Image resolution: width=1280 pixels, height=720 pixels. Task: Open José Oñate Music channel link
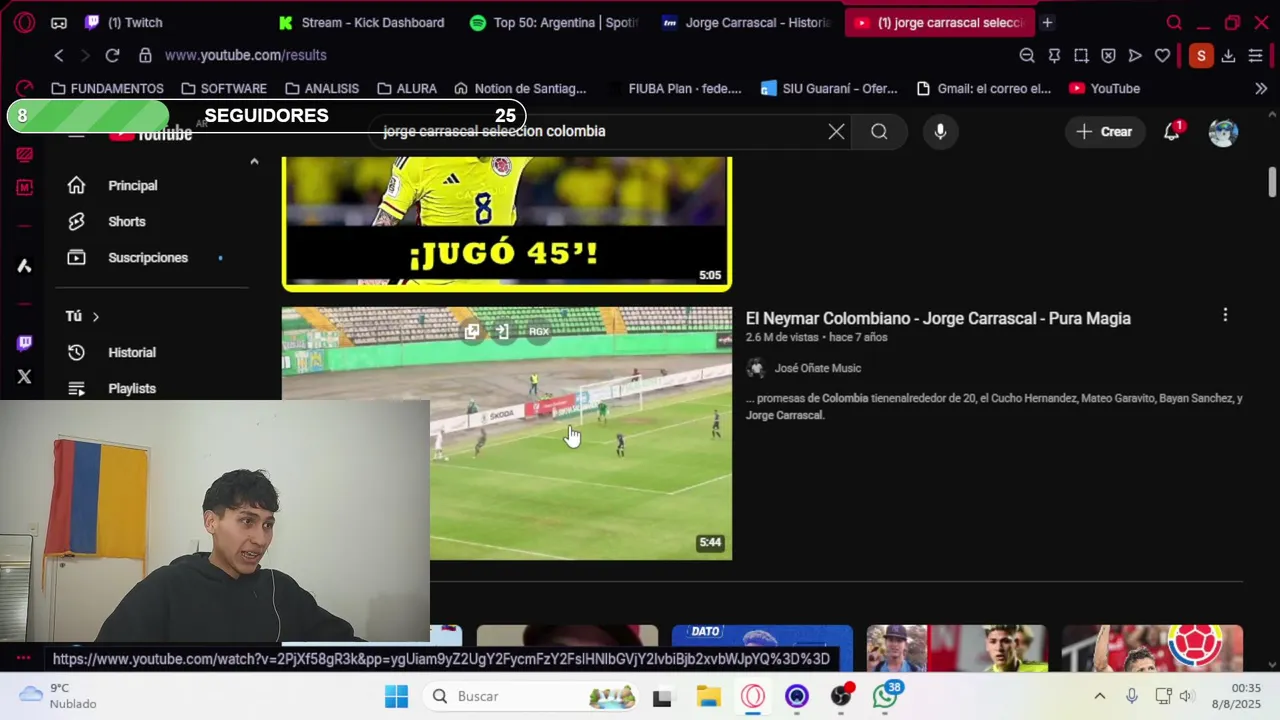pyautogui.click(x=817, y=368)
